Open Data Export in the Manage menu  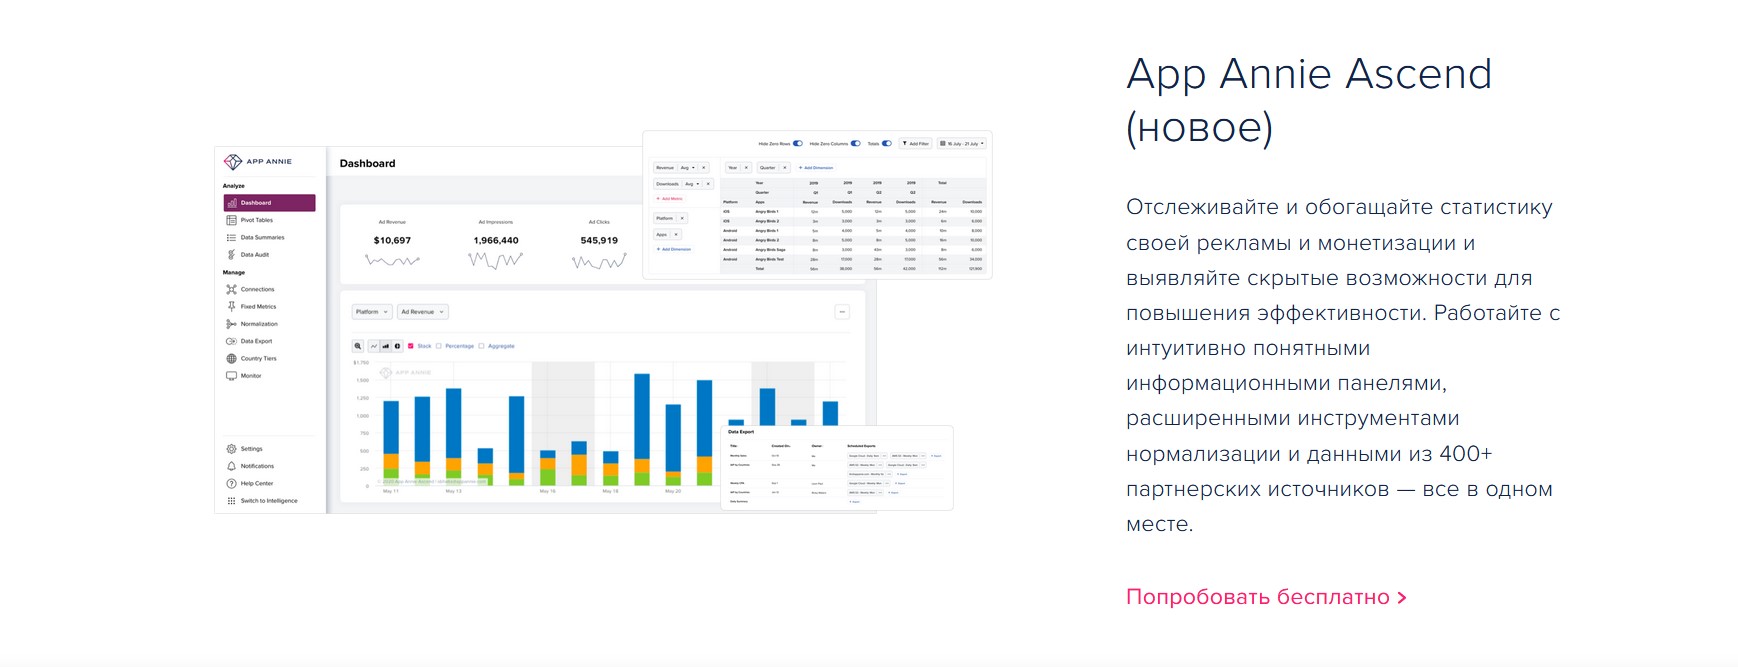(256, 341)
